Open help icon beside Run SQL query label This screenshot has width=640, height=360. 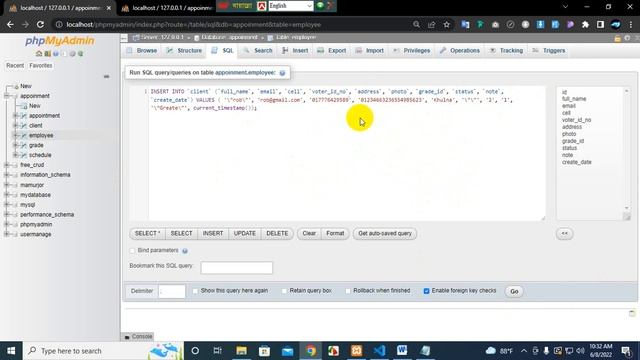pyautogui.click(x=282, y=73)
